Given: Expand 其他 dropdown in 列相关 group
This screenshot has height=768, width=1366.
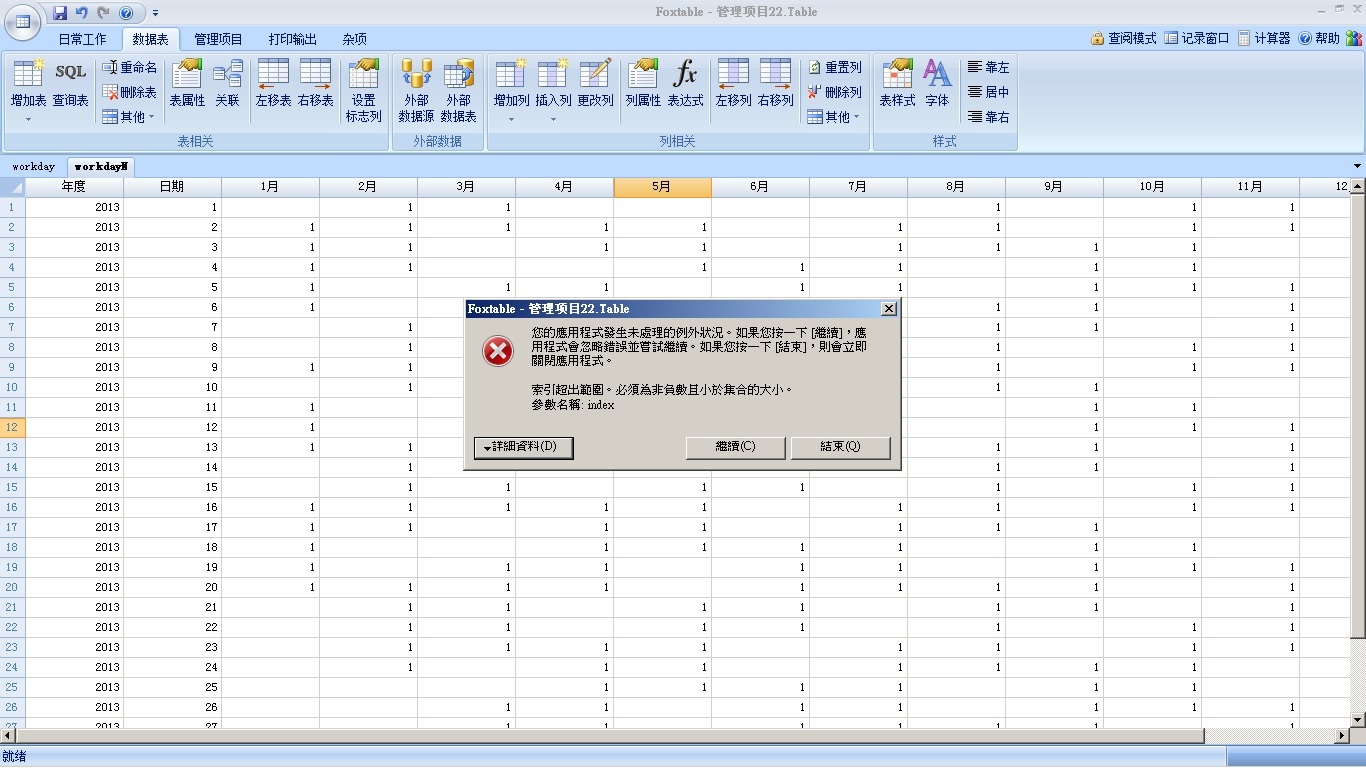Looking at the screenshot, I should 835,117.
